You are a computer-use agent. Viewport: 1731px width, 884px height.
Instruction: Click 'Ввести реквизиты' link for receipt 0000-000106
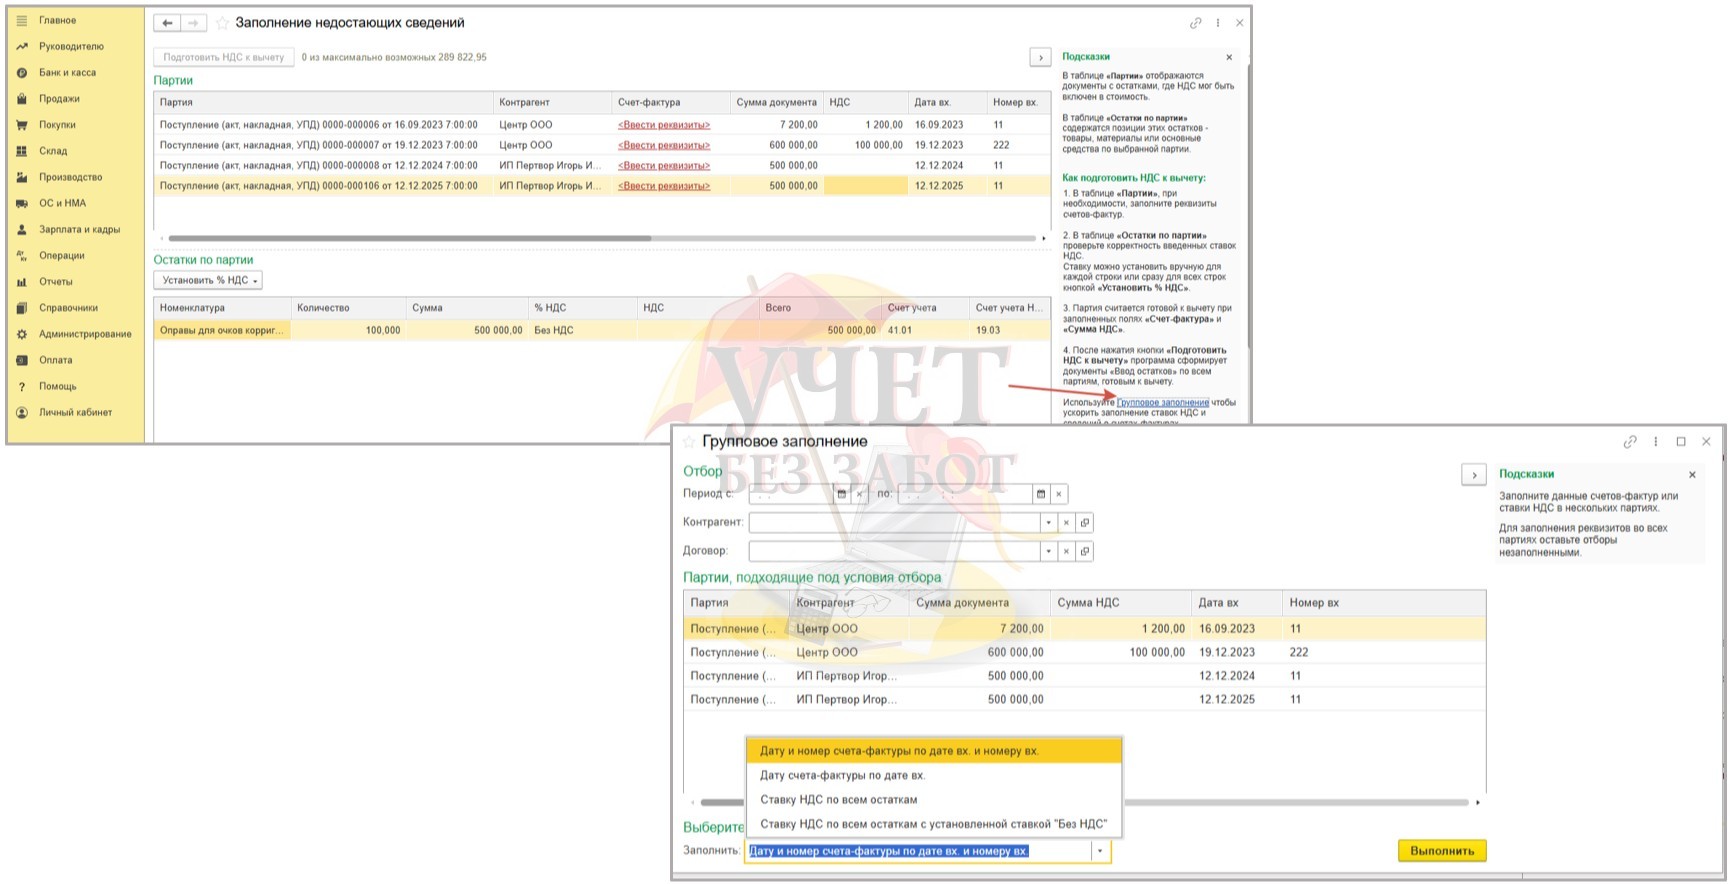pos(664,186)
